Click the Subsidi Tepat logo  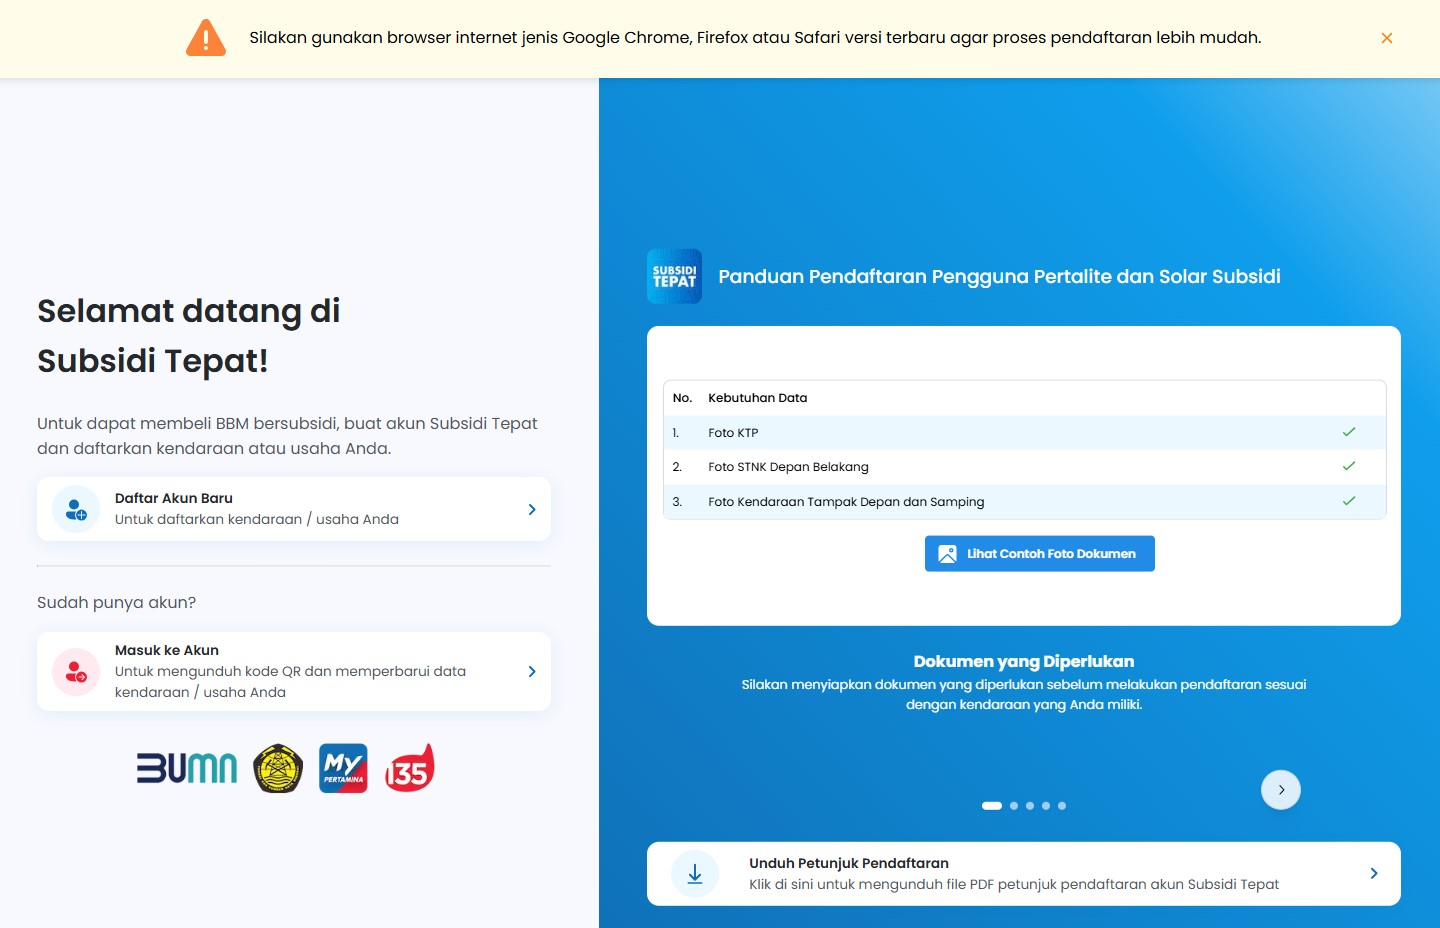pos(674,276)
